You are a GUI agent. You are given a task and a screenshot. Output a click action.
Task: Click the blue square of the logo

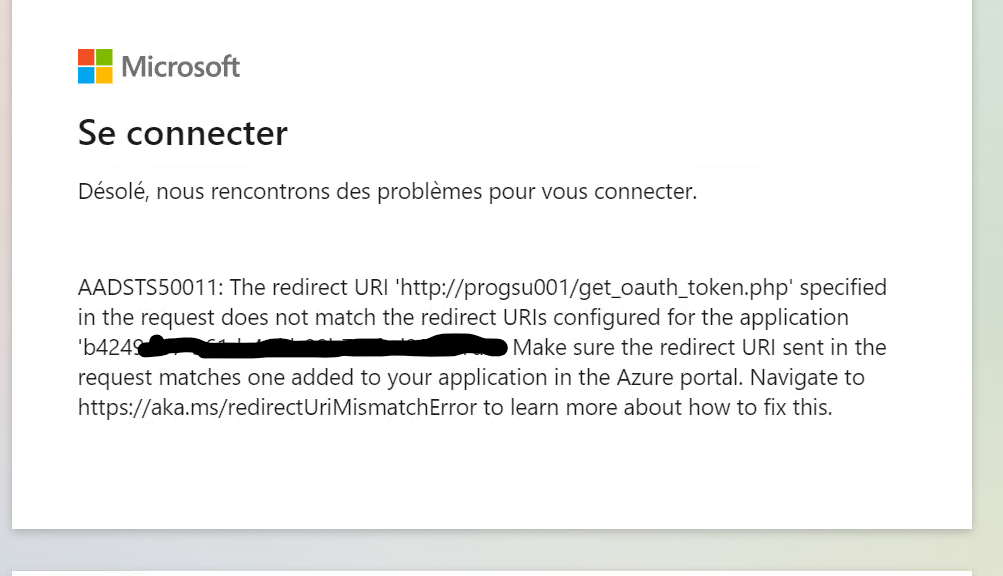(86, 76)
